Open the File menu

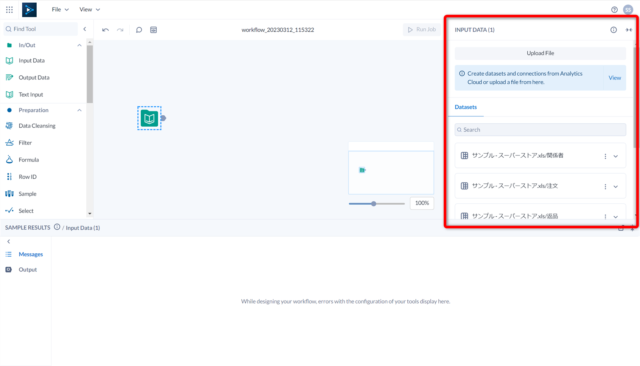[60, 9]
